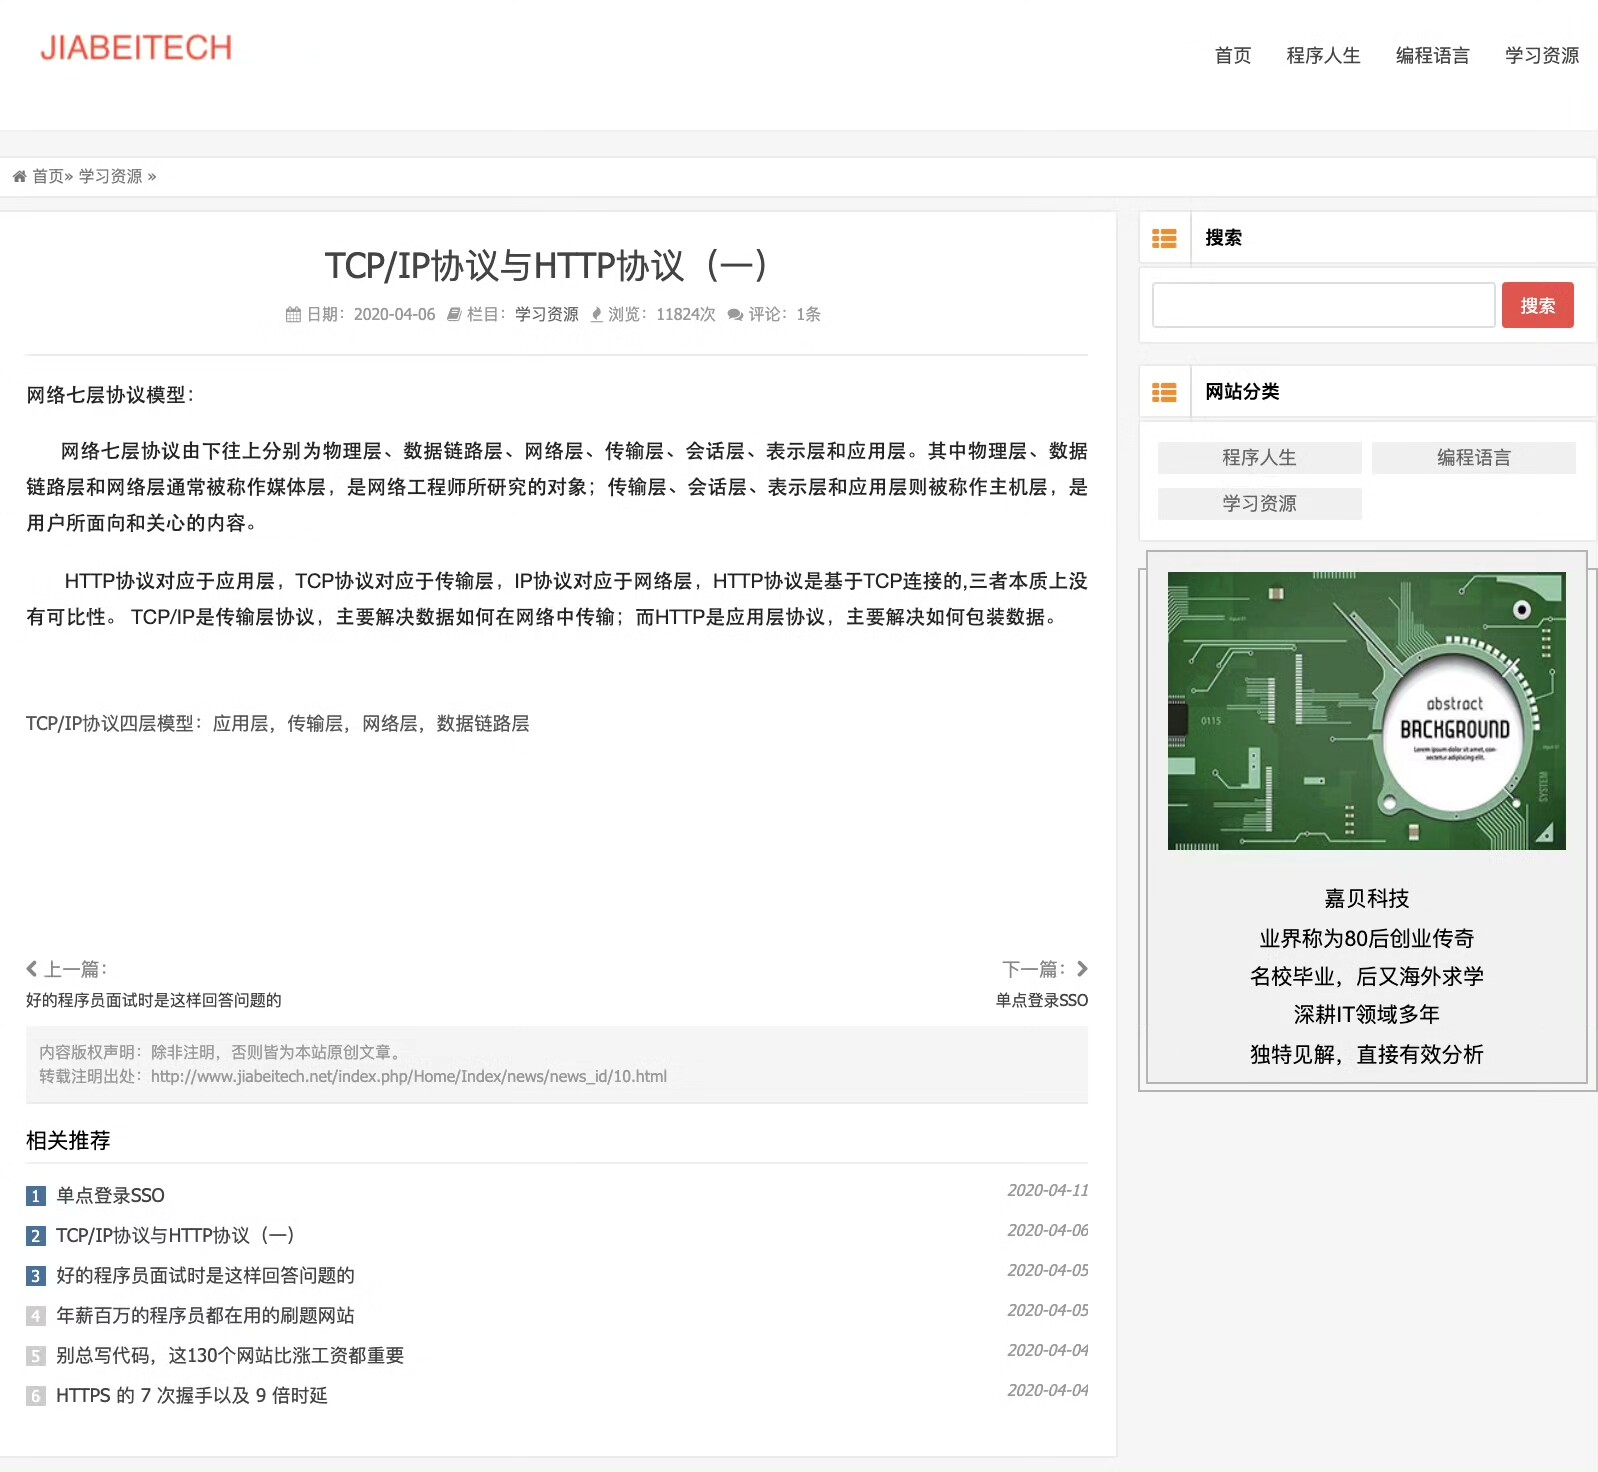Click the TCP/IP协议四层模型 line
Image resolution: width=1598 pixels, height=1472 pixels.
(x=278, y=724)
